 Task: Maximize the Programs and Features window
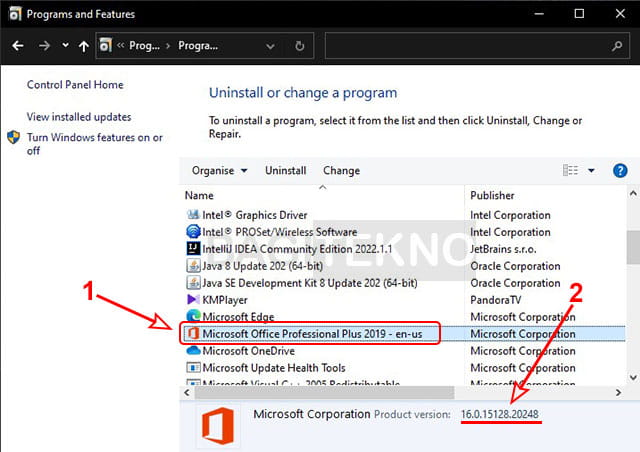pos(579,13)
